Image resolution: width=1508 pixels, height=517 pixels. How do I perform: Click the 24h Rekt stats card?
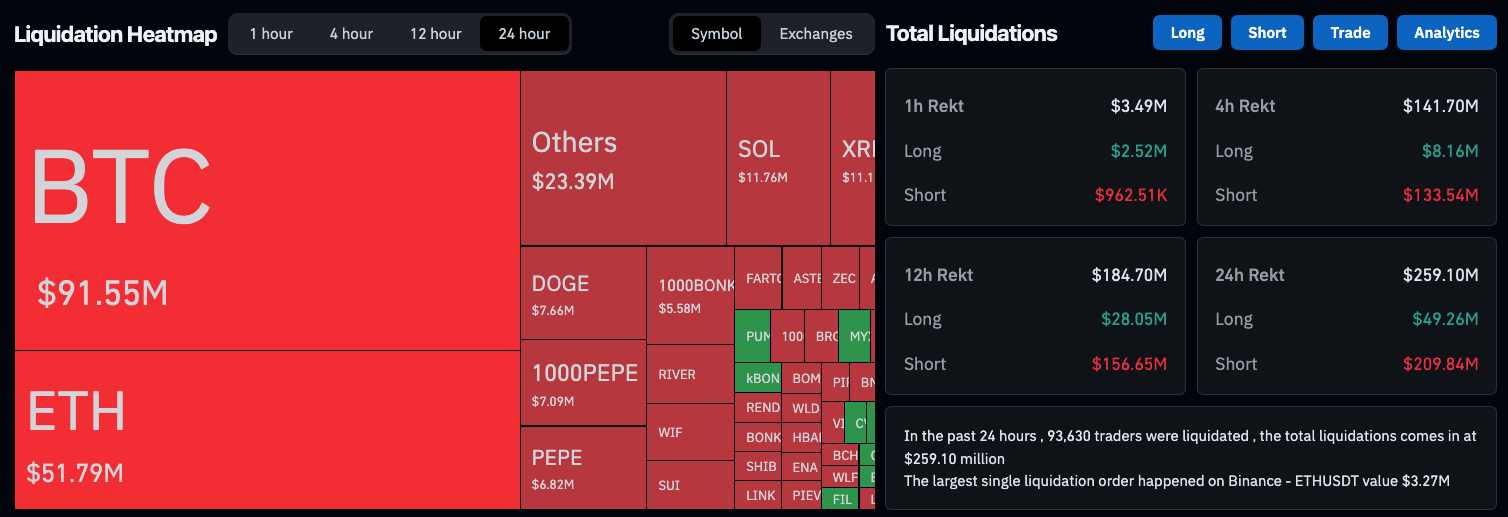tap(1346, 316)
